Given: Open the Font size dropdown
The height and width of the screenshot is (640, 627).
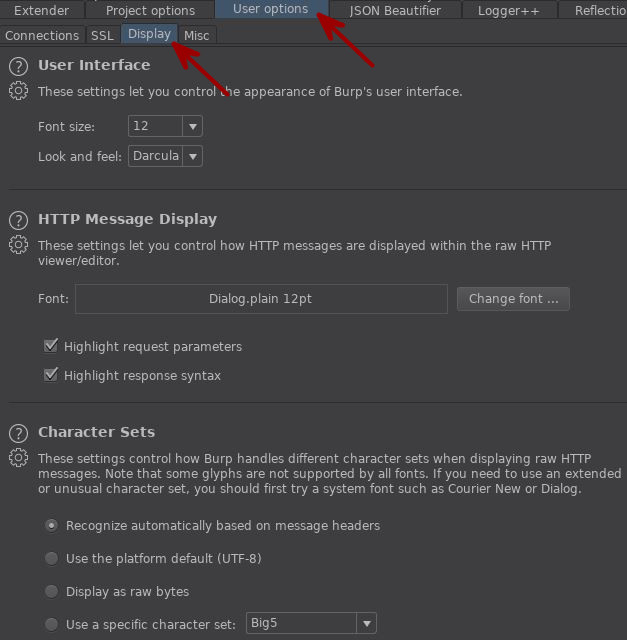Looking at the screenshot, I should point(165,126).
